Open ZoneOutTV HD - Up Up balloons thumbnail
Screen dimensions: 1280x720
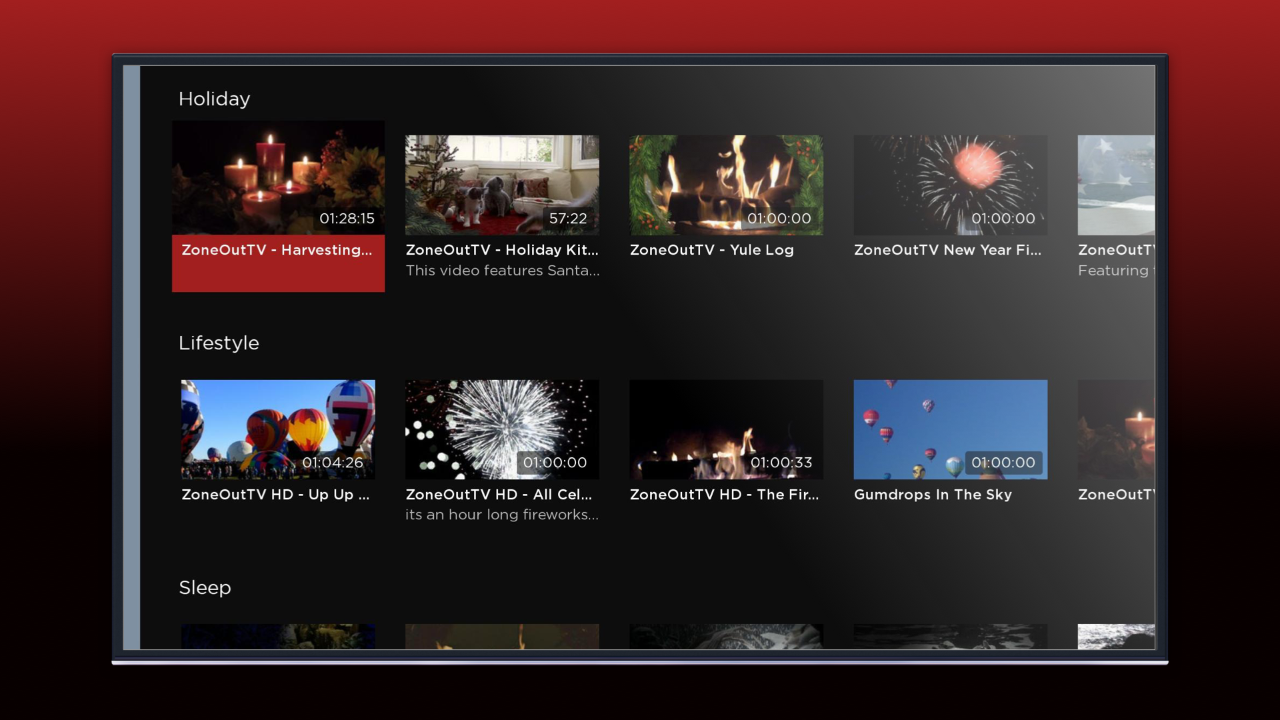pyautogui.click(x=278, y=429)
